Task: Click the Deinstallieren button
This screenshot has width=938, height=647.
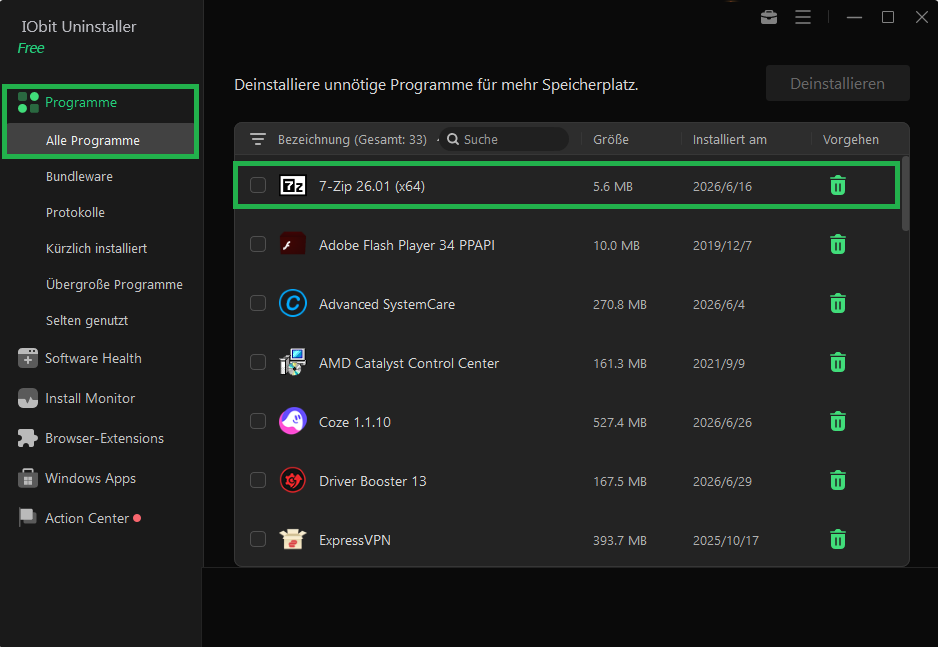Action: (838, 83)
